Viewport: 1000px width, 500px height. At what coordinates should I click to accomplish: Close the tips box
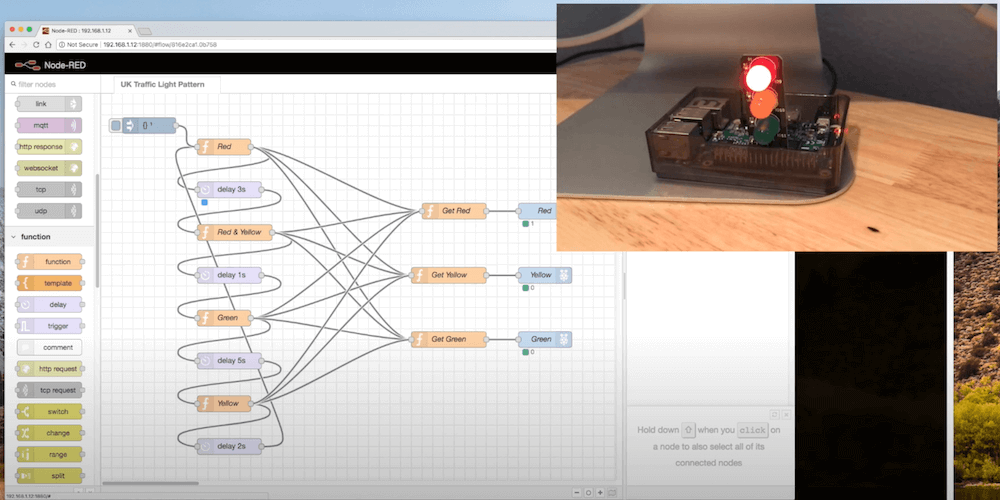coord(786,414)
